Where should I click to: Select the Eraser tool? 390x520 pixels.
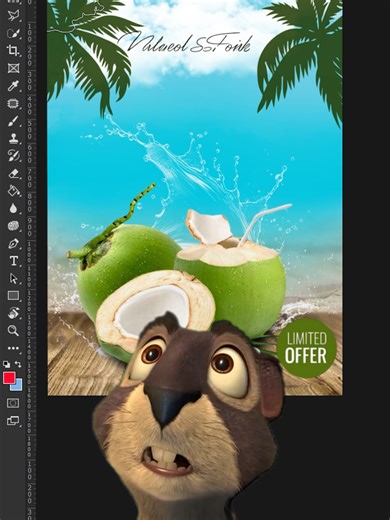[x=13, y=173]
